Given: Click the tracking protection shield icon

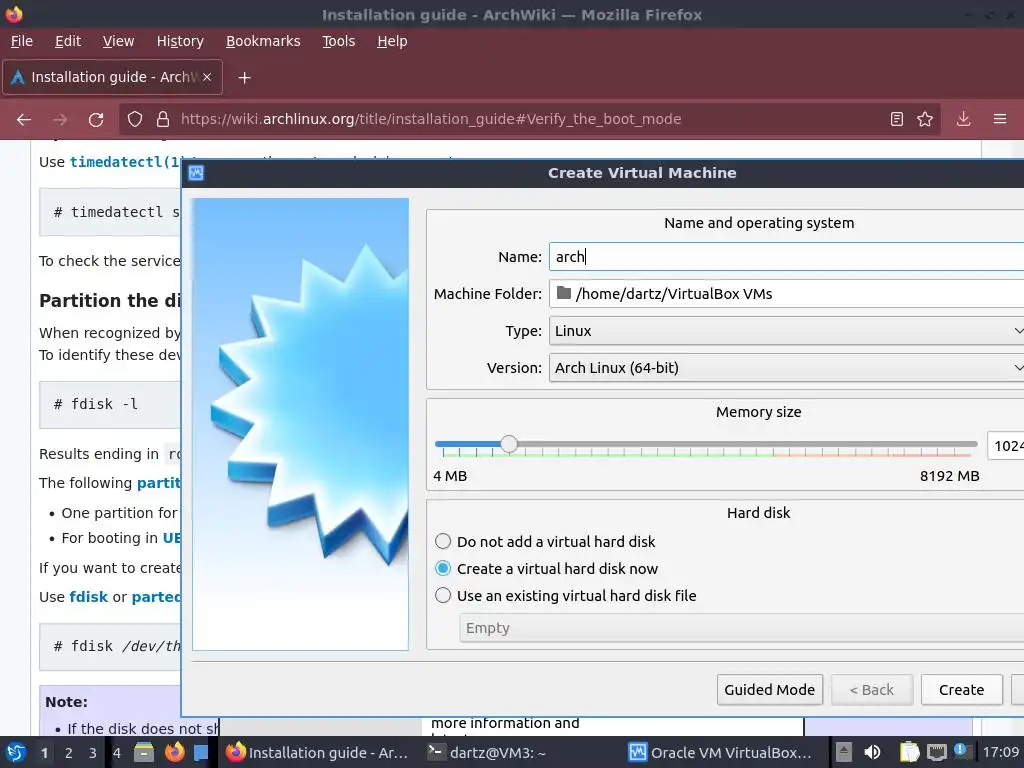Looking at the screenshot, I should (135, 120).
